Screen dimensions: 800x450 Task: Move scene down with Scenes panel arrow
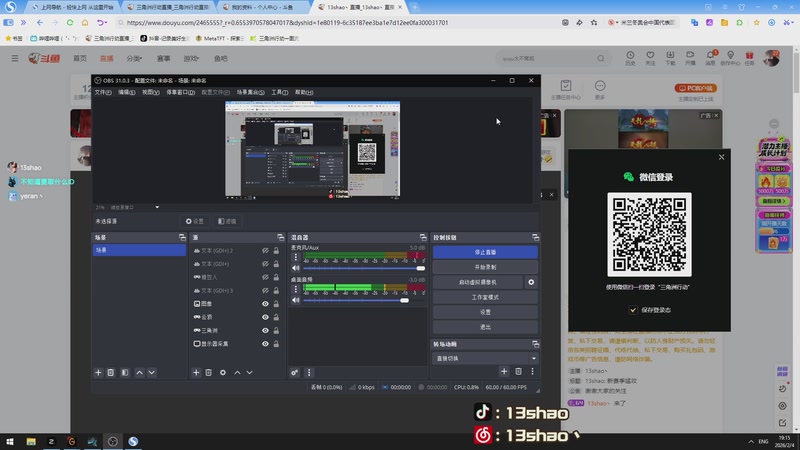[152, 372]
